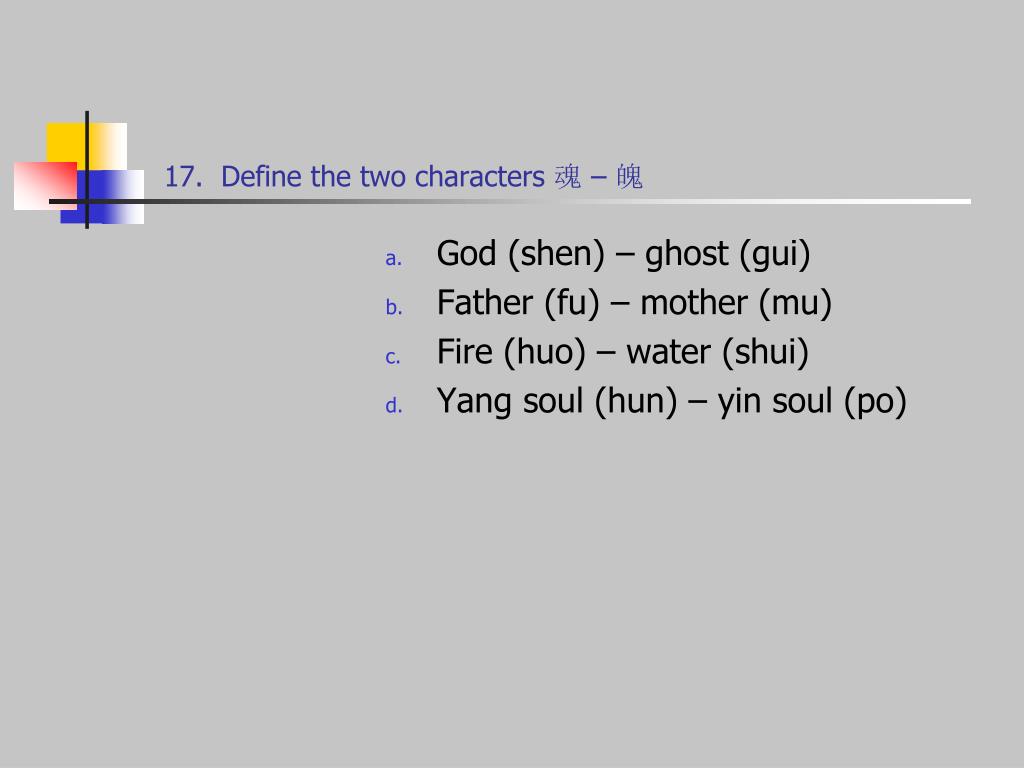Click the option letter 'd.' marker
The image size is (1024, 768).
tap(393, 406)
